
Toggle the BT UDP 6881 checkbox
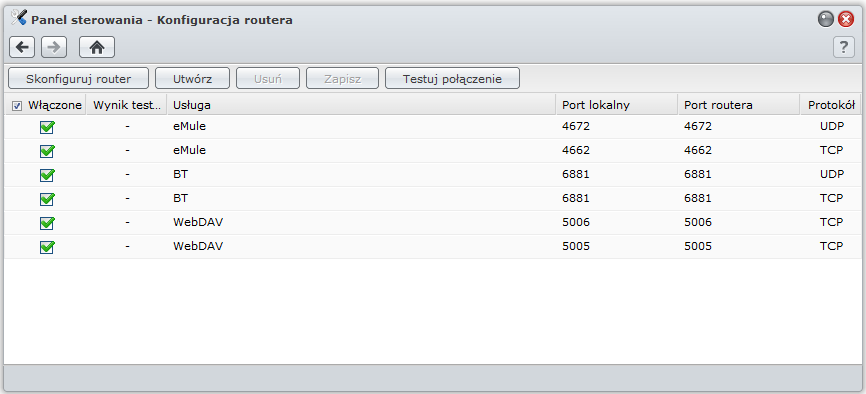(47, 175)
